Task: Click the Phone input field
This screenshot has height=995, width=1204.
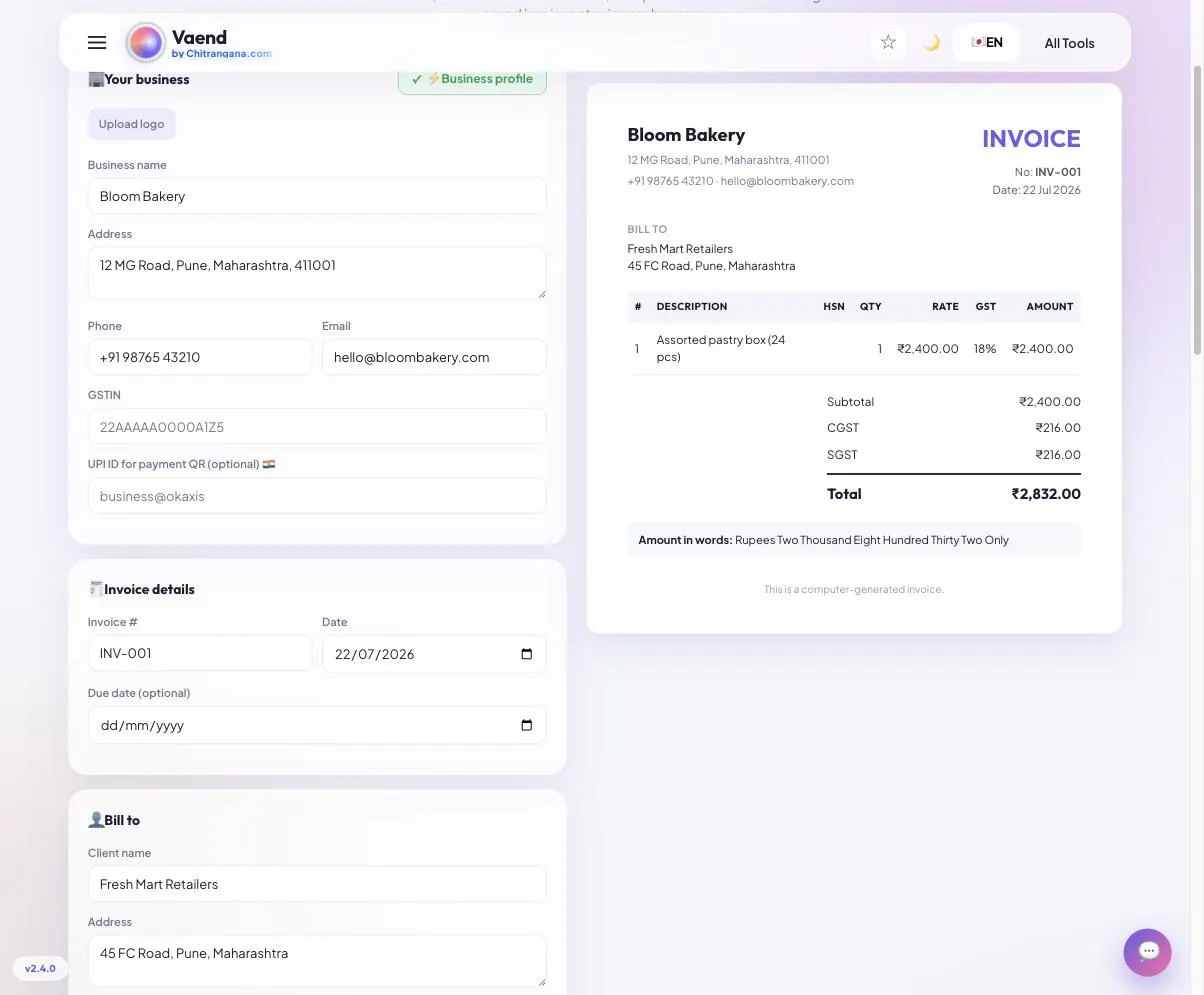Action: click(x=200, y=357)
